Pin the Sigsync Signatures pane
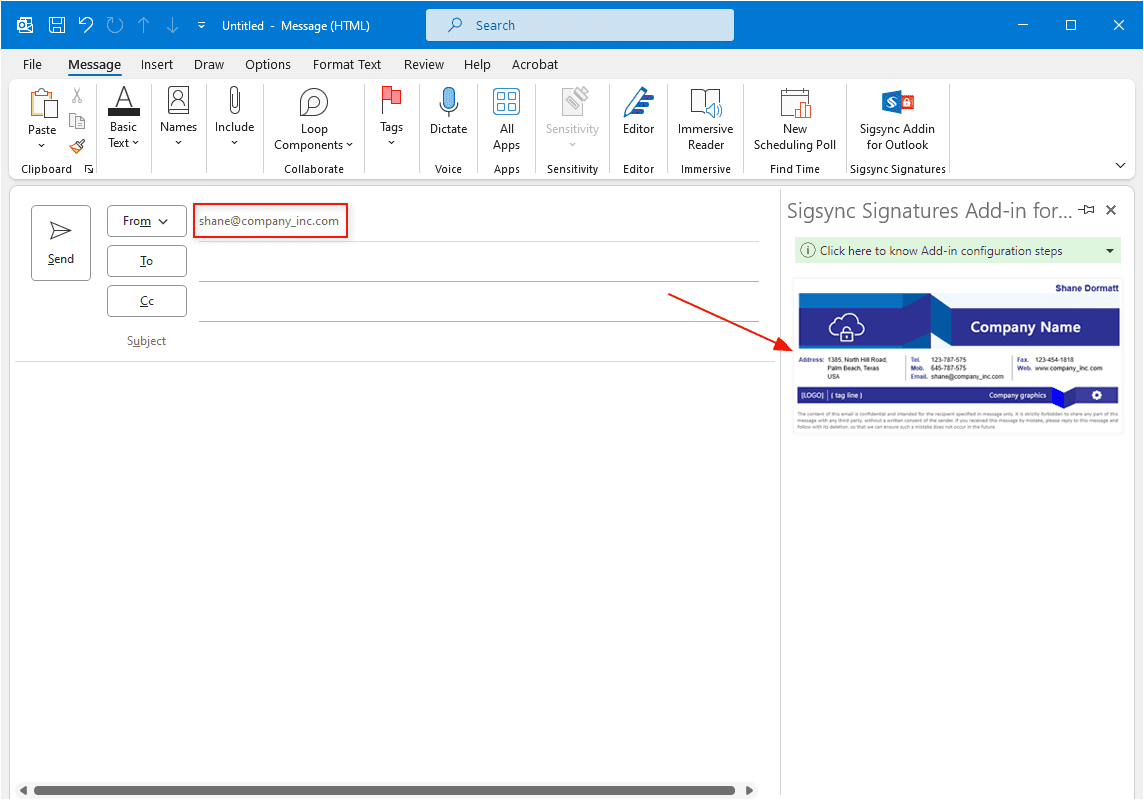 click(1086, 210)
